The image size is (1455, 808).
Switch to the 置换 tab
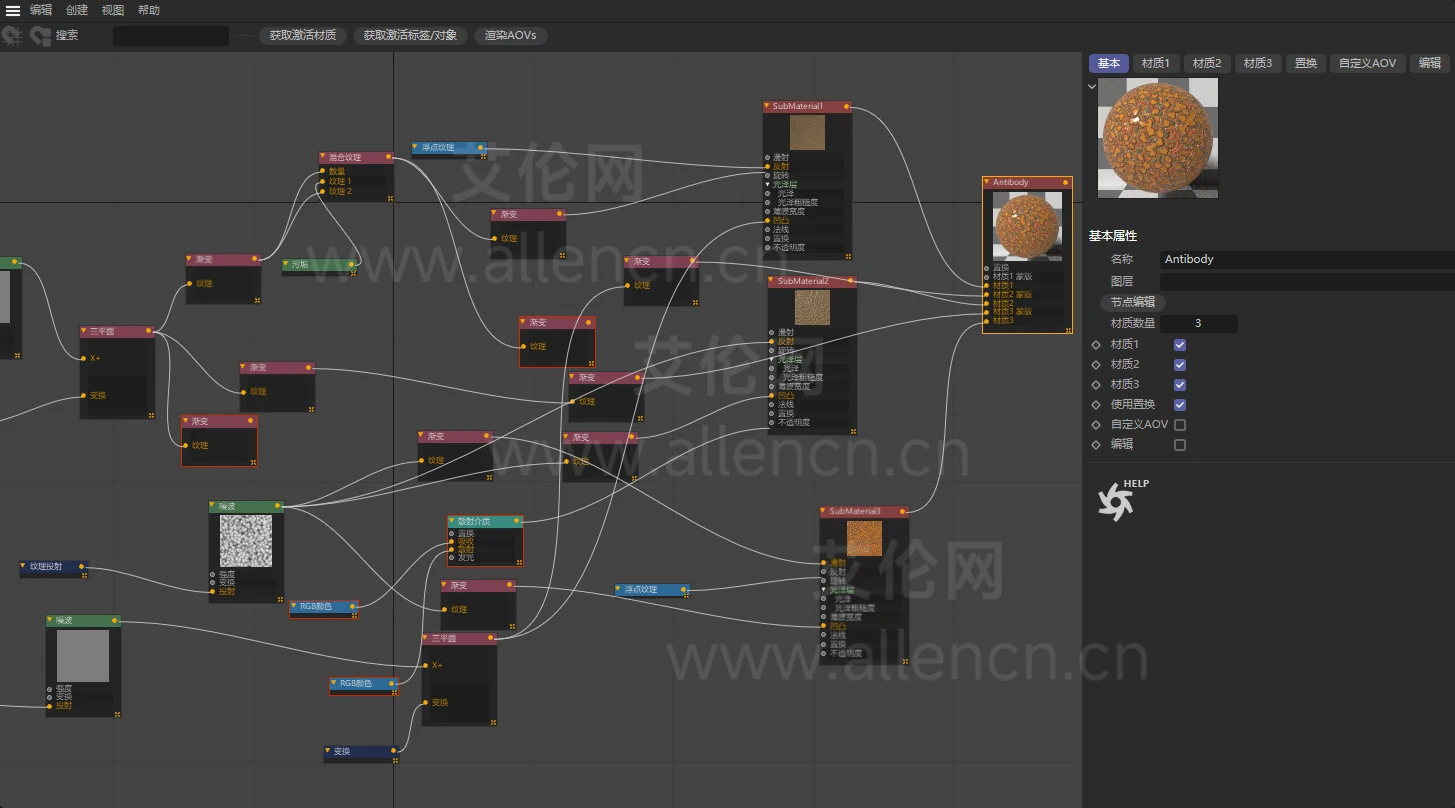click(1305, 63)
